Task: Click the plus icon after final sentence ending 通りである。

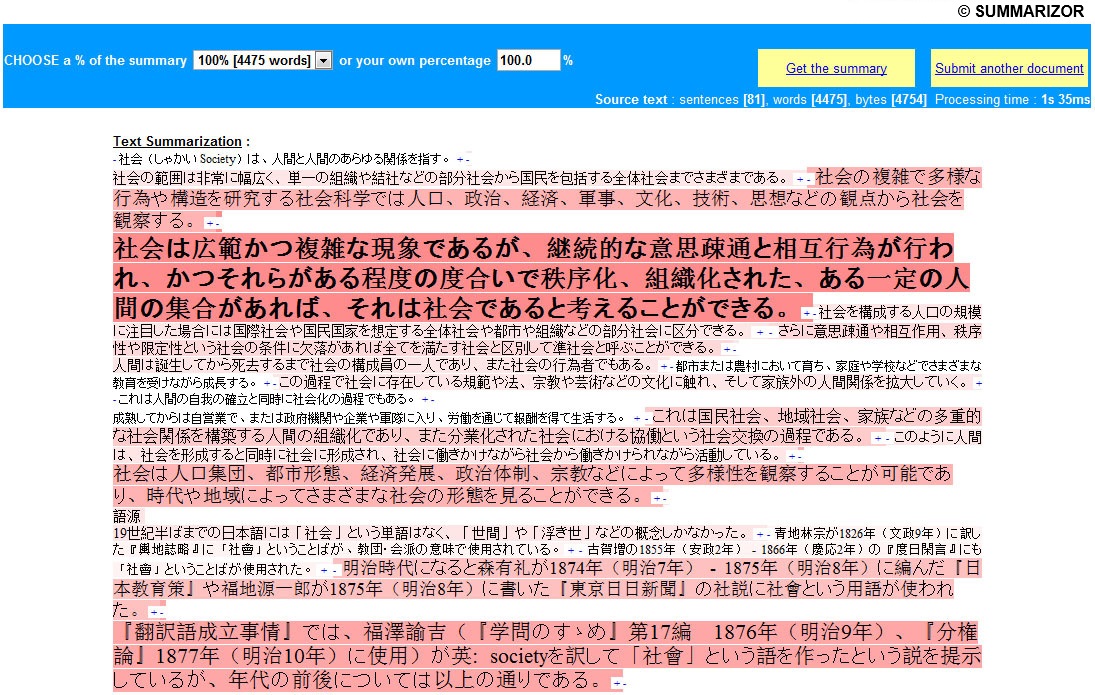Action: tap(617, 682)
